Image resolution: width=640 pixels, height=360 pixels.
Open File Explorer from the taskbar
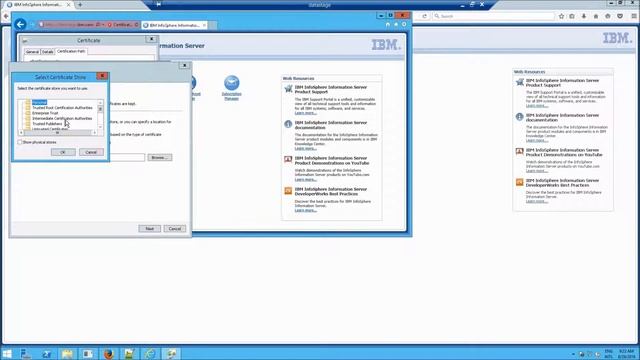(x=67, y=353)
